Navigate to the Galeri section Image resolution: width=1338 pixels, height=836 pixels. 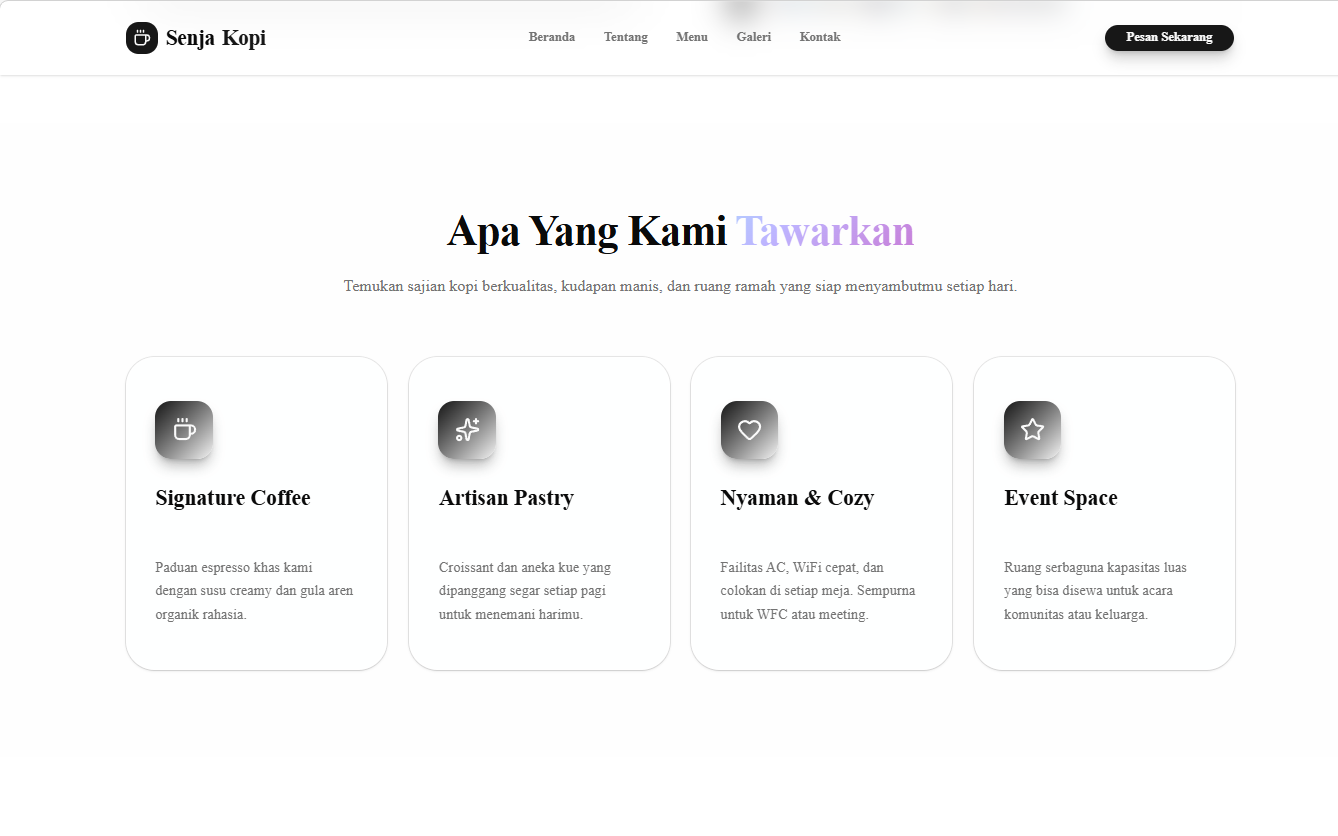(753, 37)
